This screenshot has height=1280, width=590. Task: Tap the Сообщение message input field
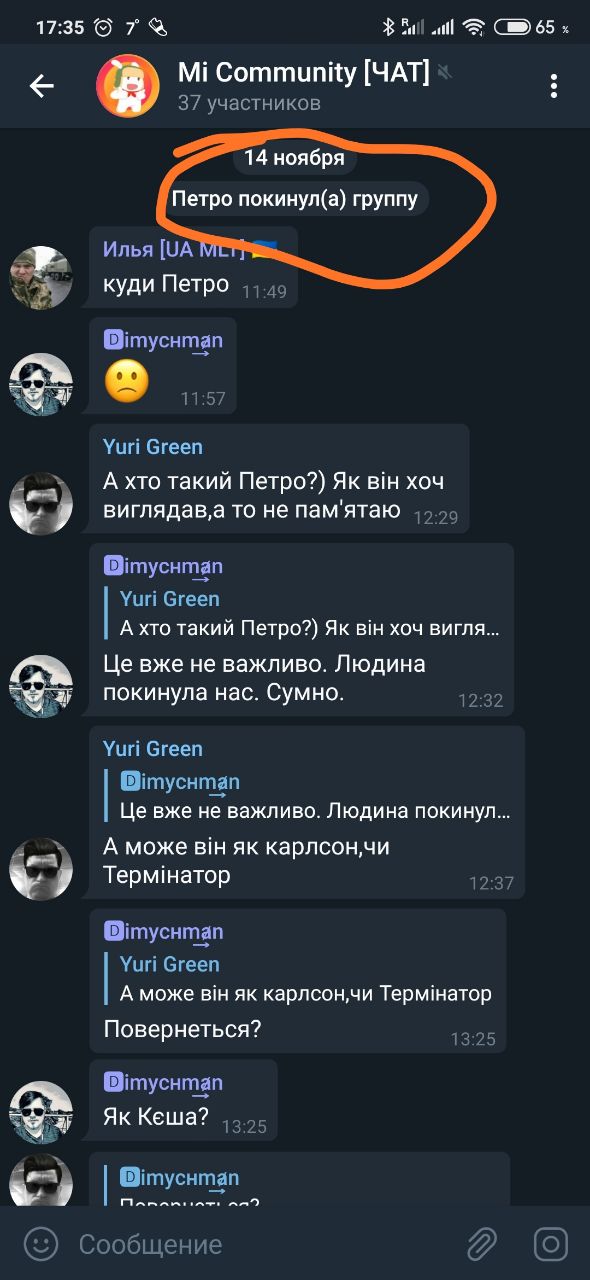point(260,1244)
